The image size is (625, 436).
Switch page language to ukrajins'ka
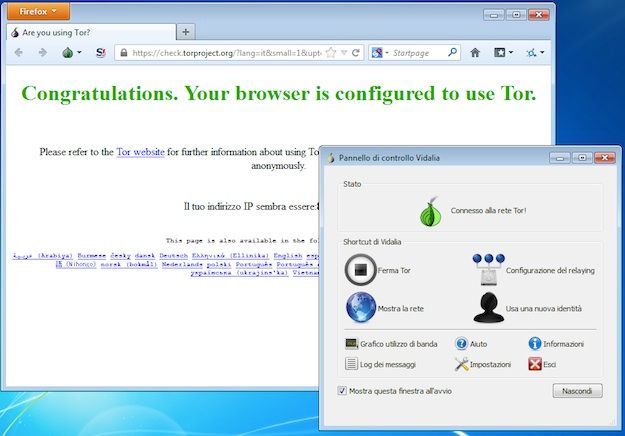(239, 273)
